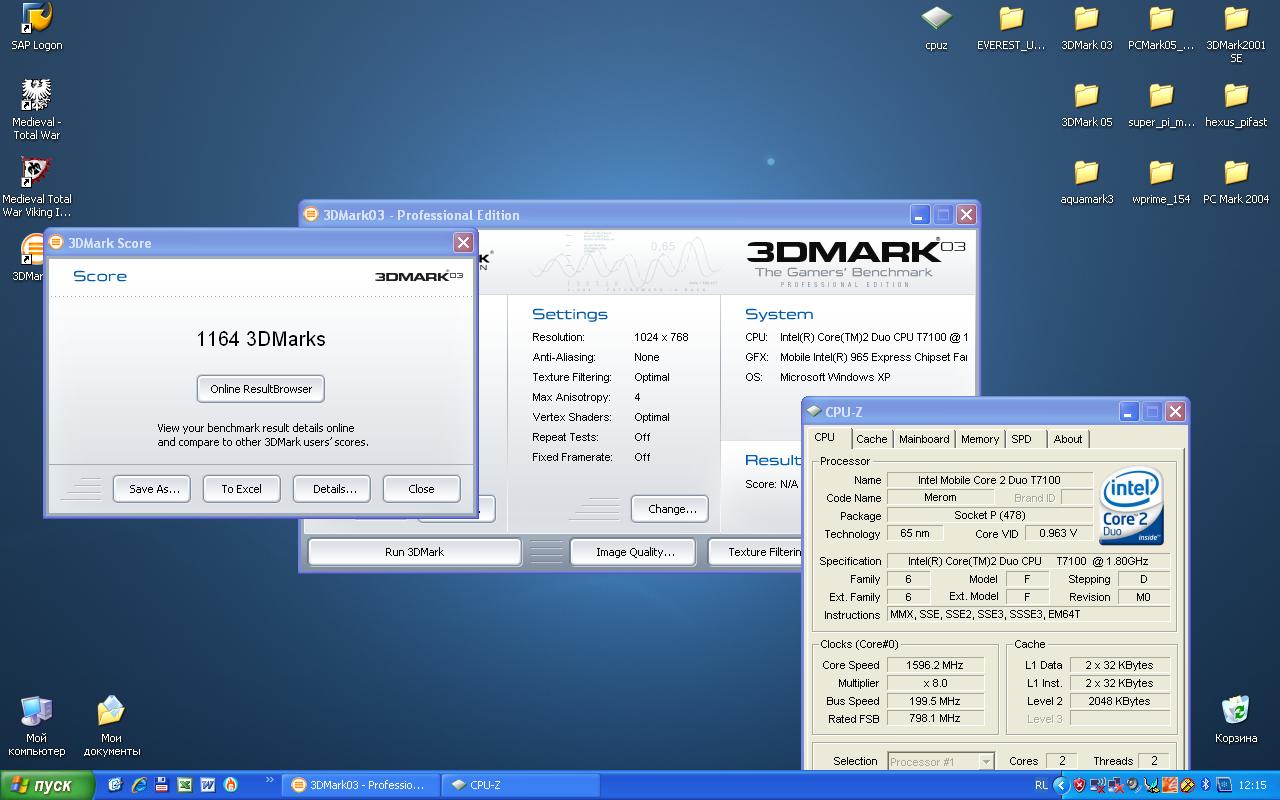Select the super_pi_m... folder

point(1161,104)
